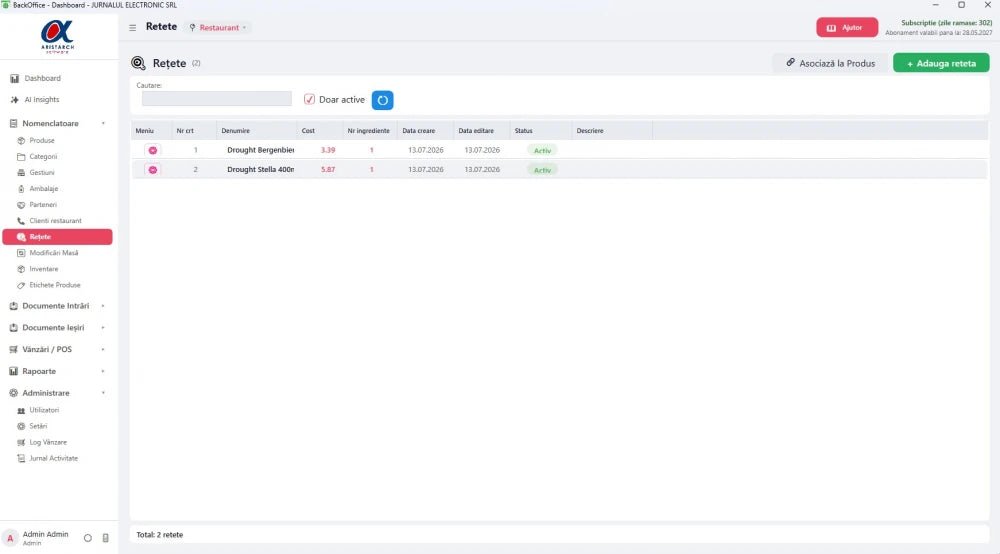Click Activ status badge of Drought Stella

[542, 170]
